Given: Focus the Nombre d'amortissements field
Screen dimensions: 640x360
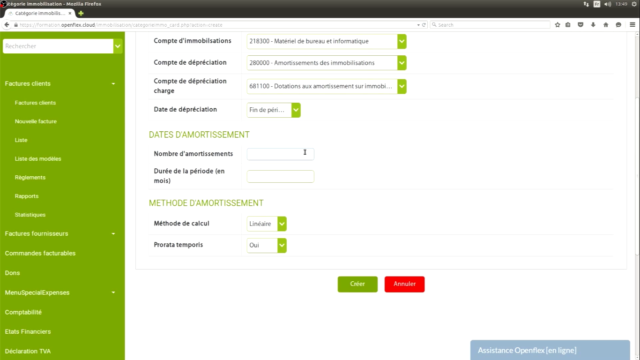Looking at the screenshot, I should (280, 154).
